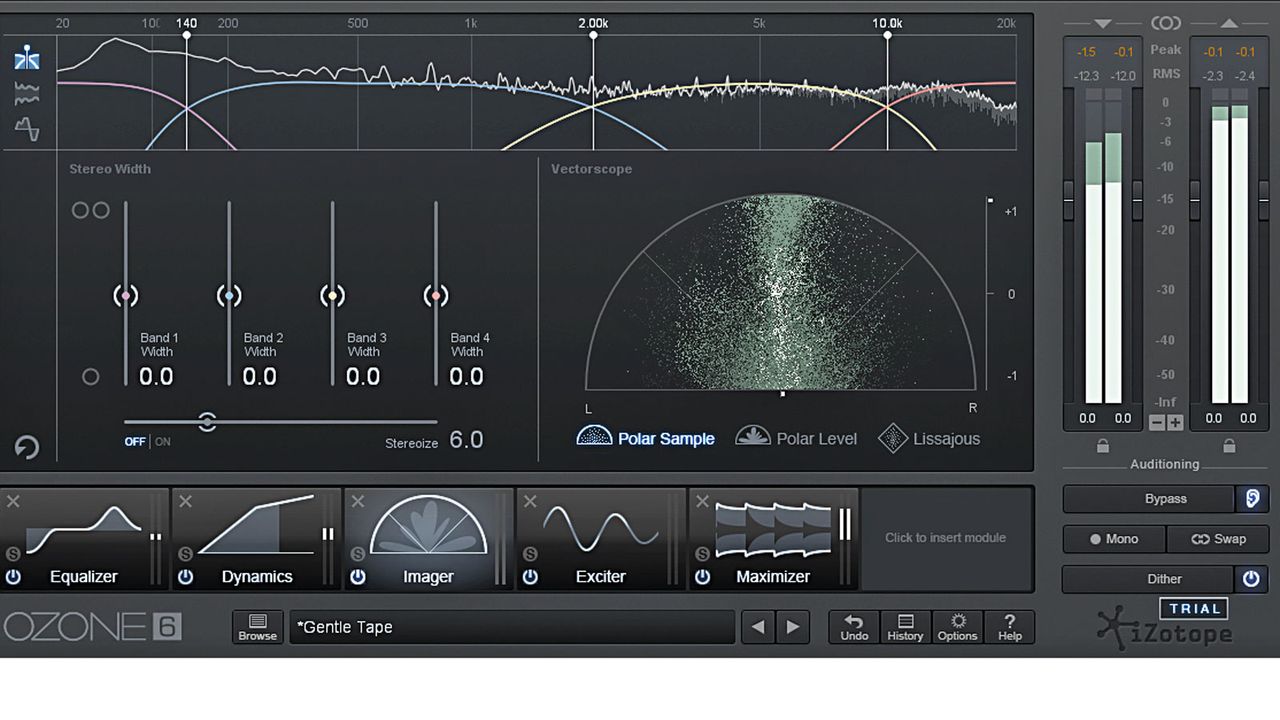Click the meter link icon at top
Image resolution: width=1280 pixels, height=720 pixels.
[1165, 23]
